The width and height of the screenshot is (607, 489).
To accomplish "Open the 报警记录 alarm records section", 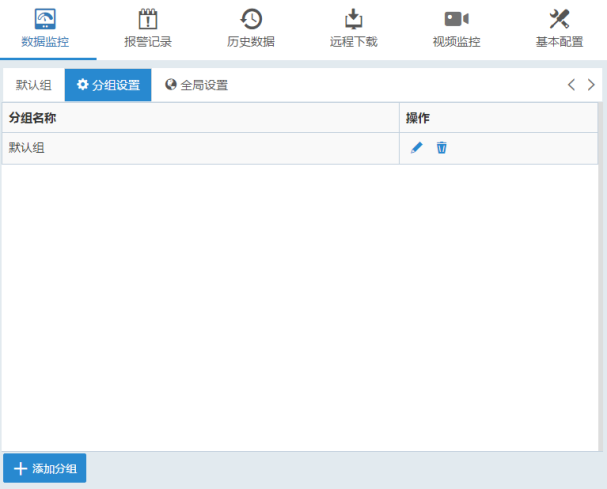I will [148, 29].
